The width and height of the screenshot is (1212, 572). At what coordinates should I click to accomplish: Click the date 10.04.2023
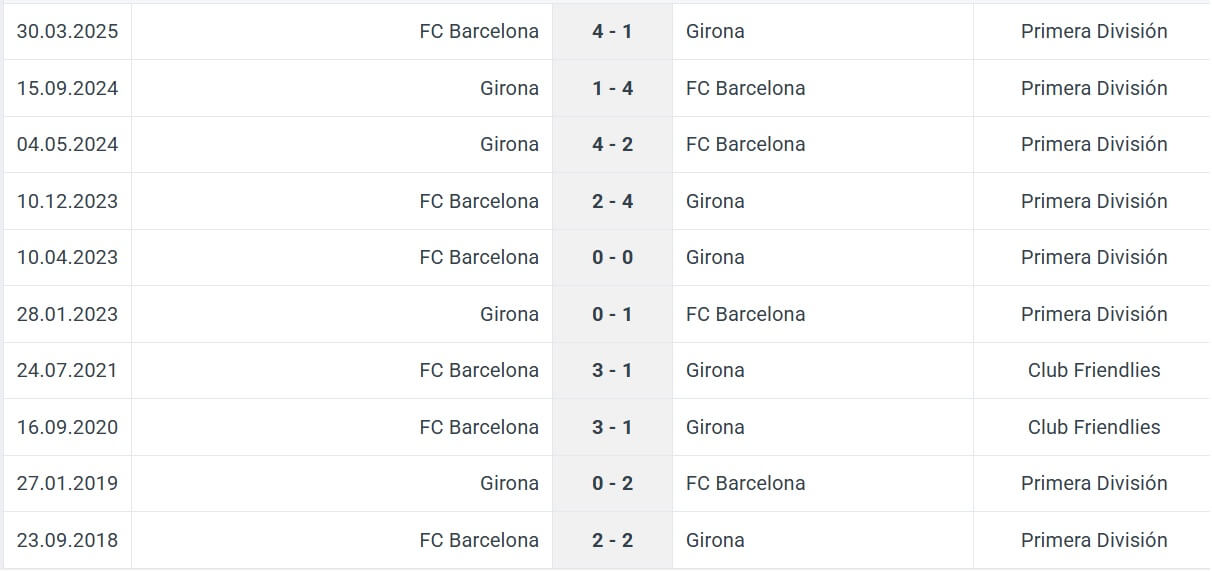tap(67, 257)
